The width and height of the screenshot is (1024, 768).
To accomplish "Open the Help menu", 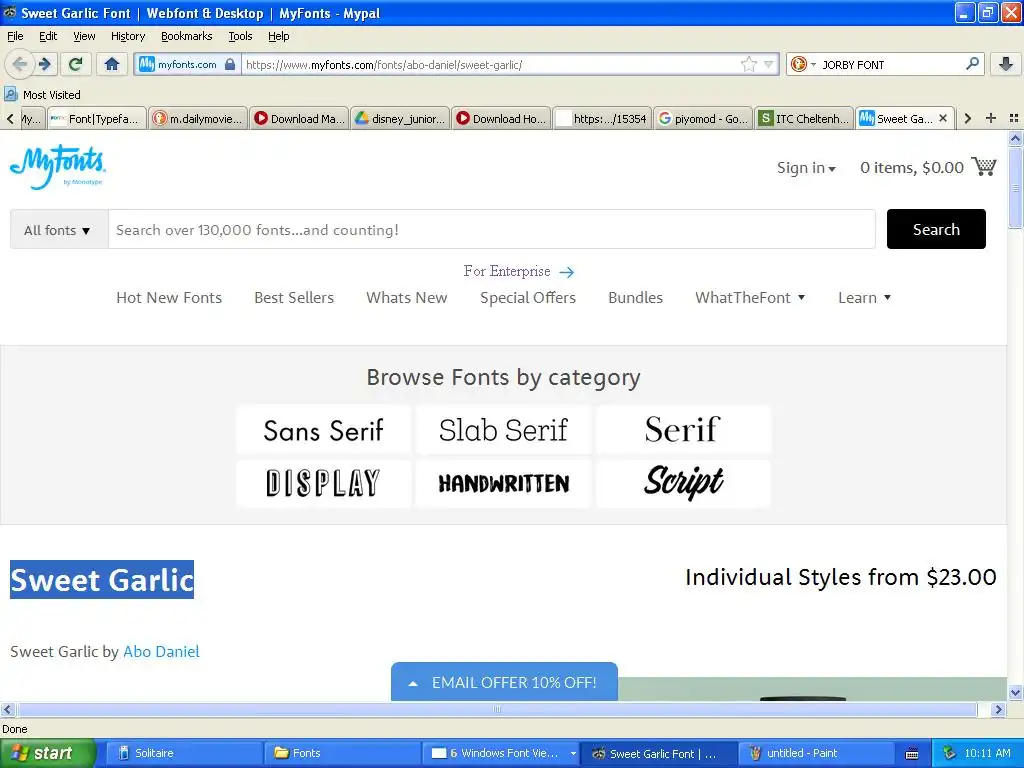I will [x=279, y=36].
